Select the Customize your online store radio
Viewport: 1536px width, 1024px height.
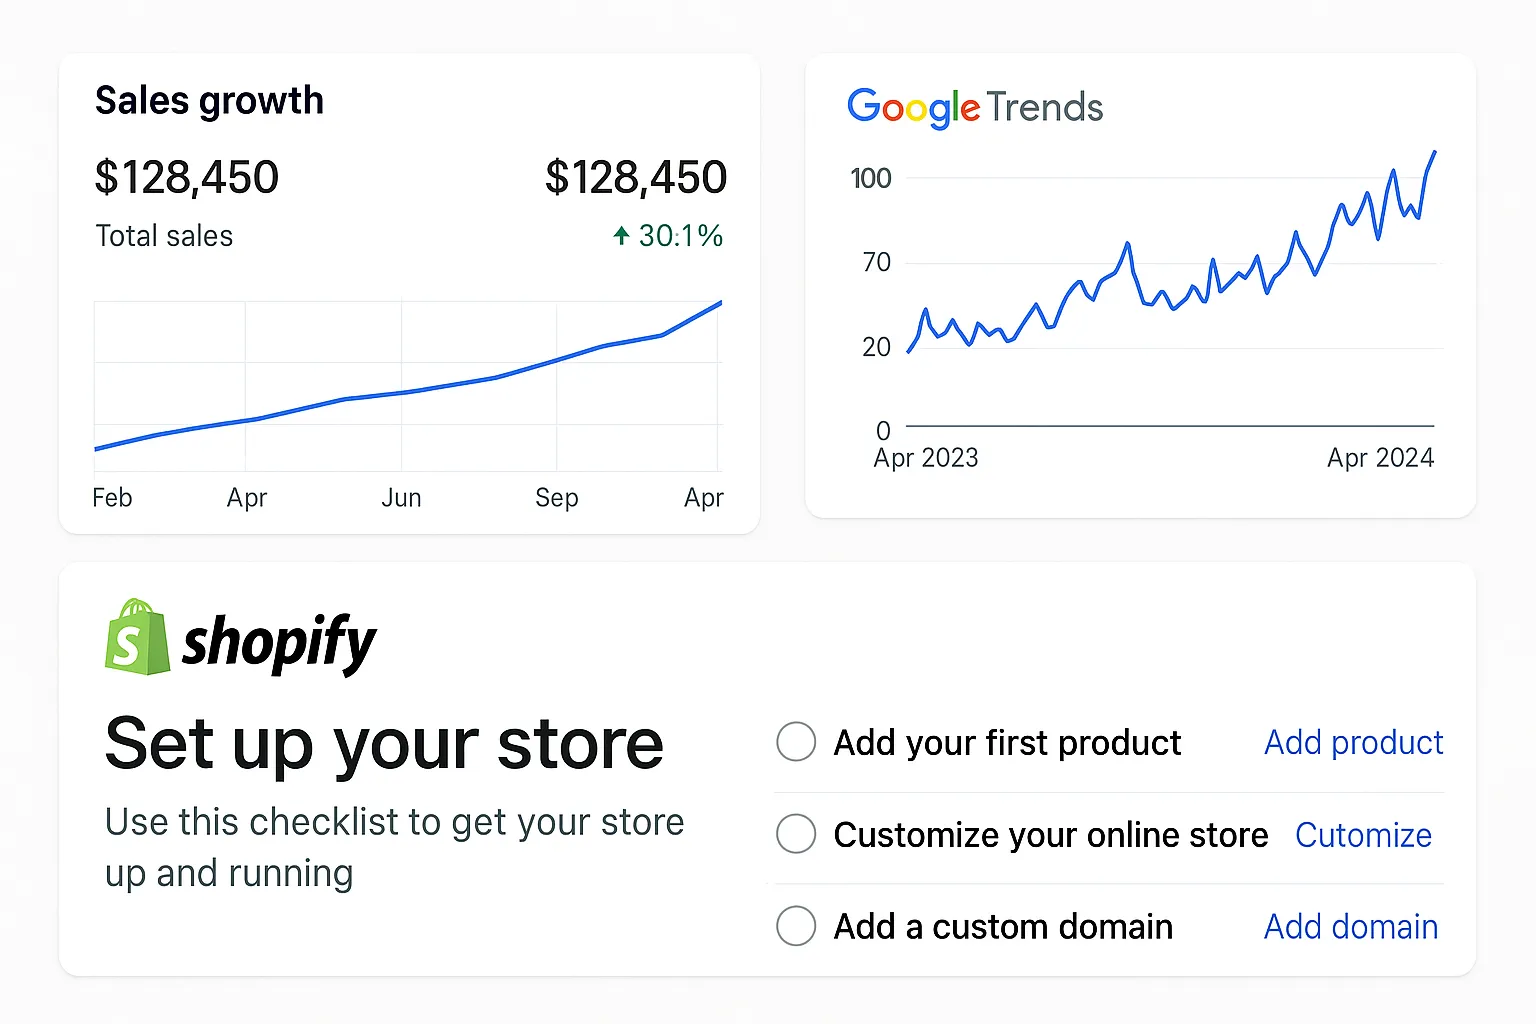(796, 834)
